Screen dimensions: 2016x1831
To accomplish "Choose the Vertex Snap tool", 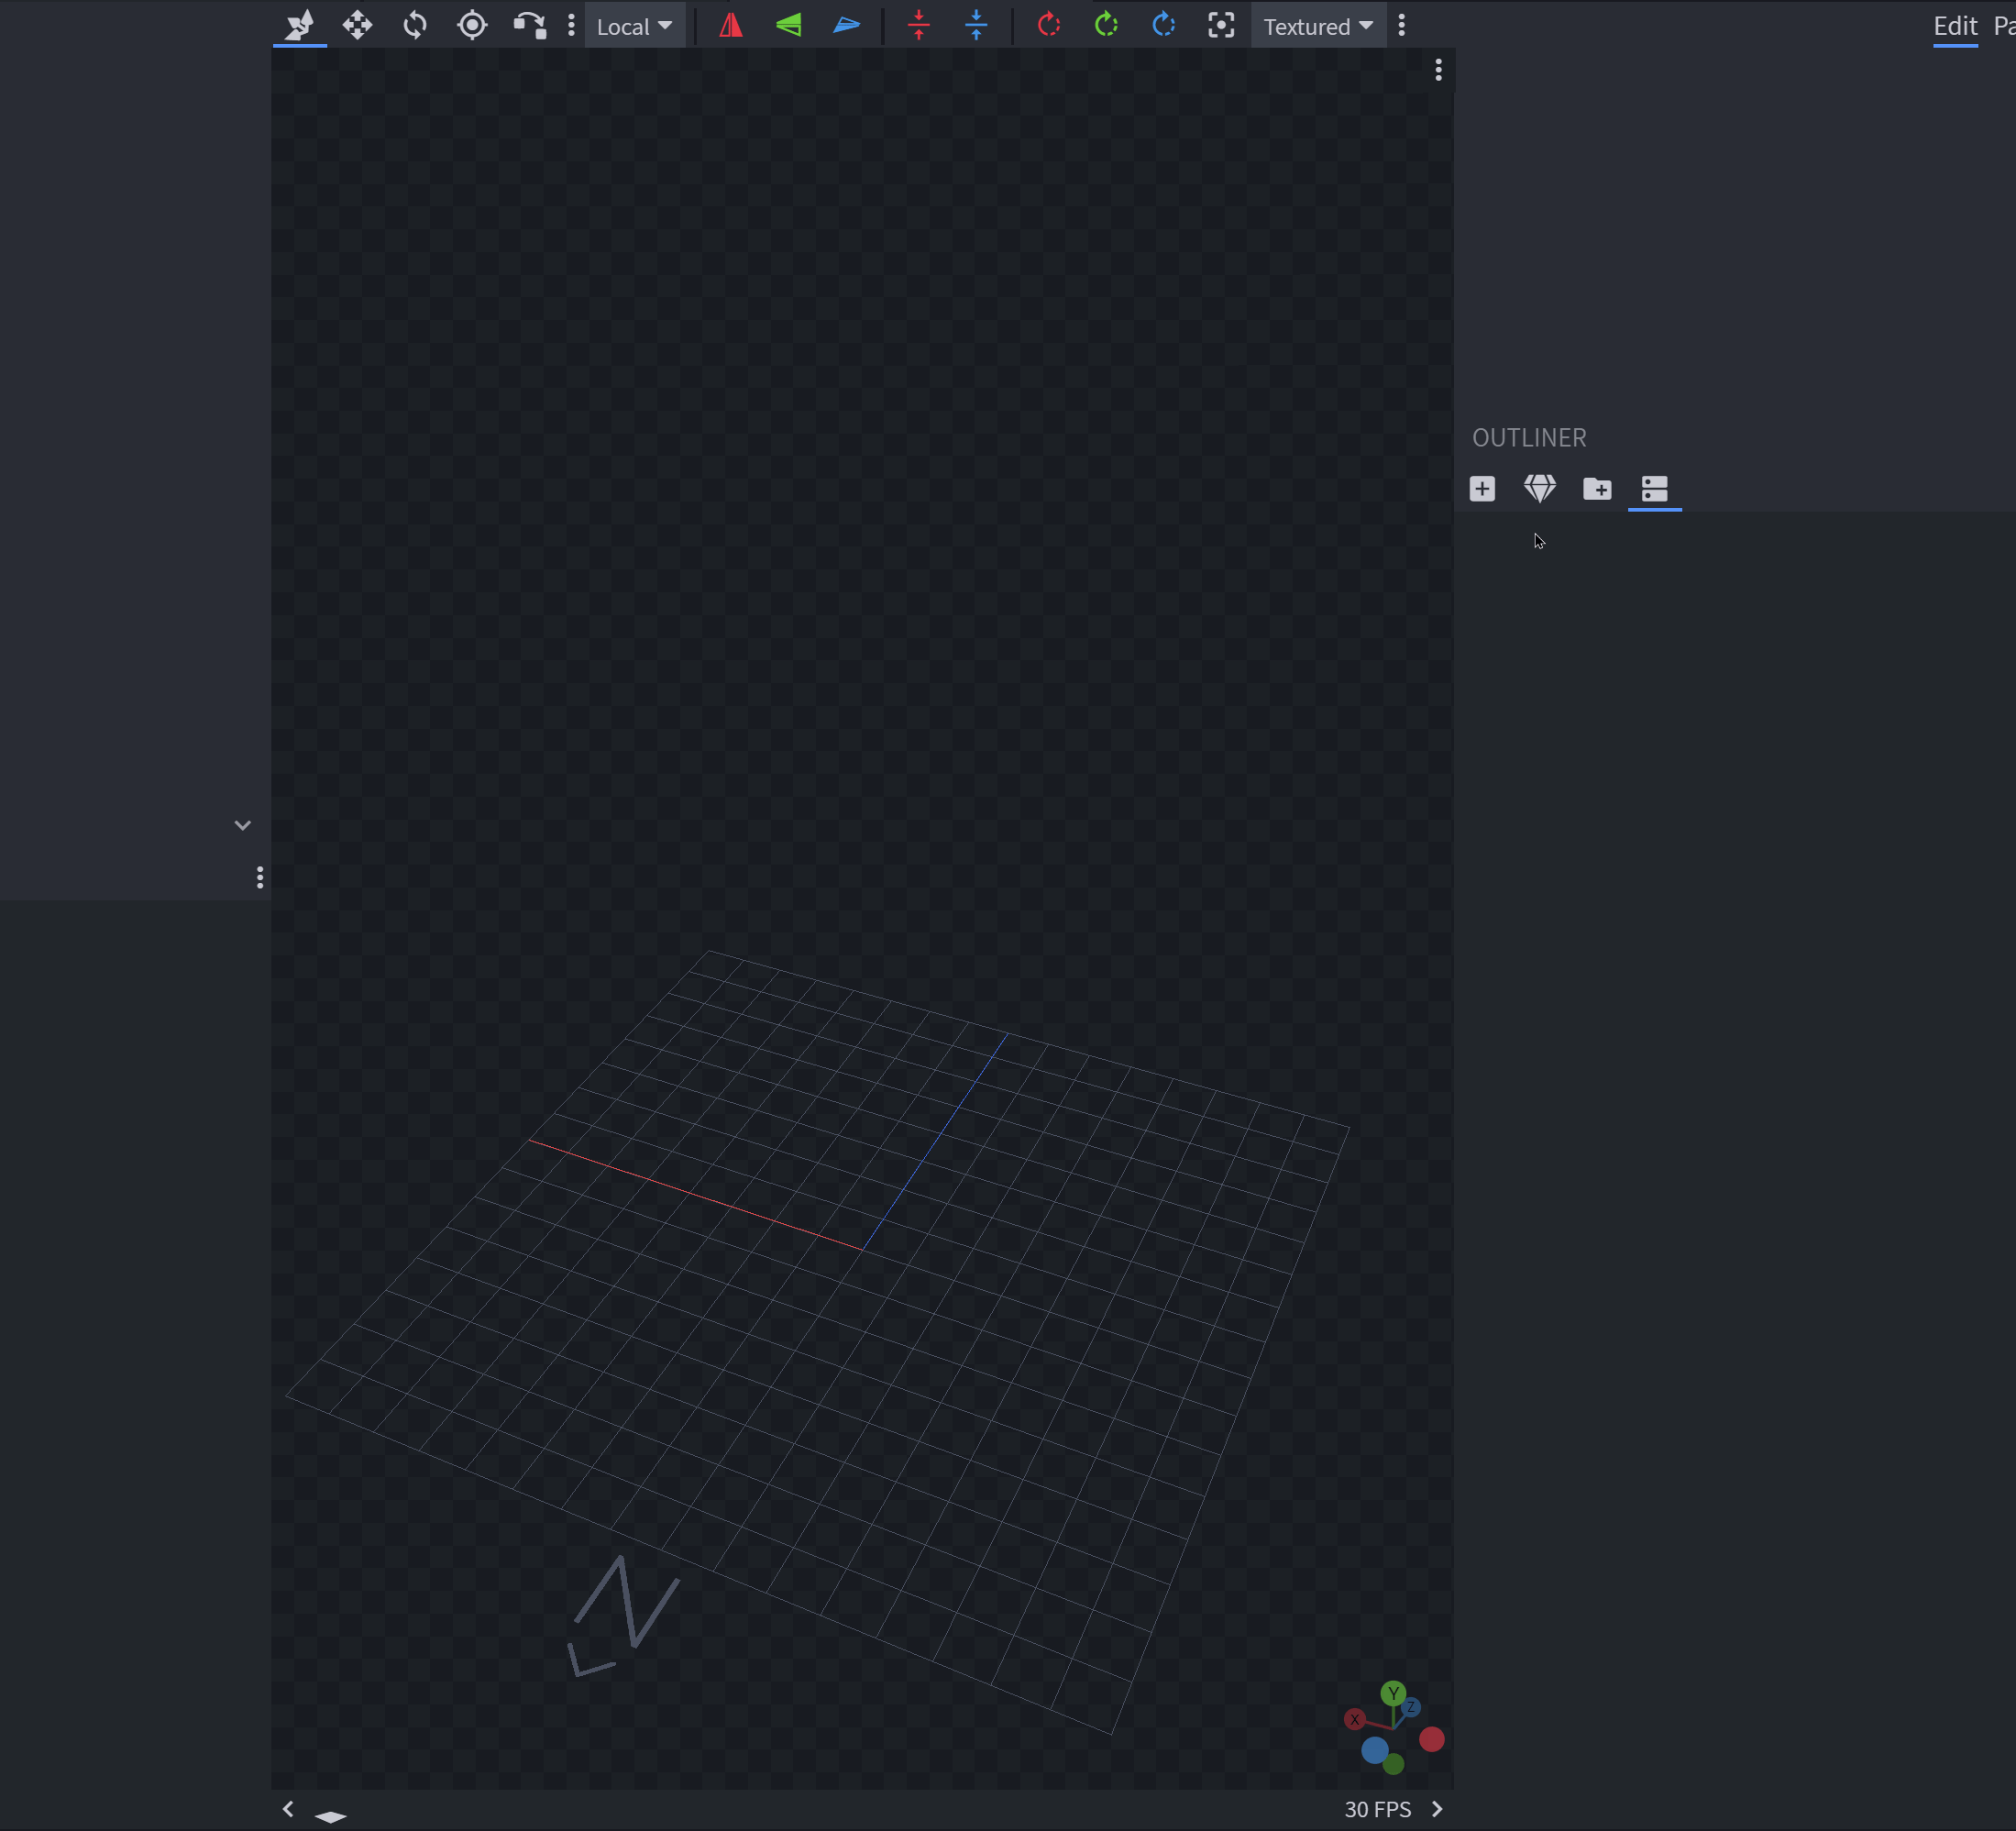I will 530,25.
